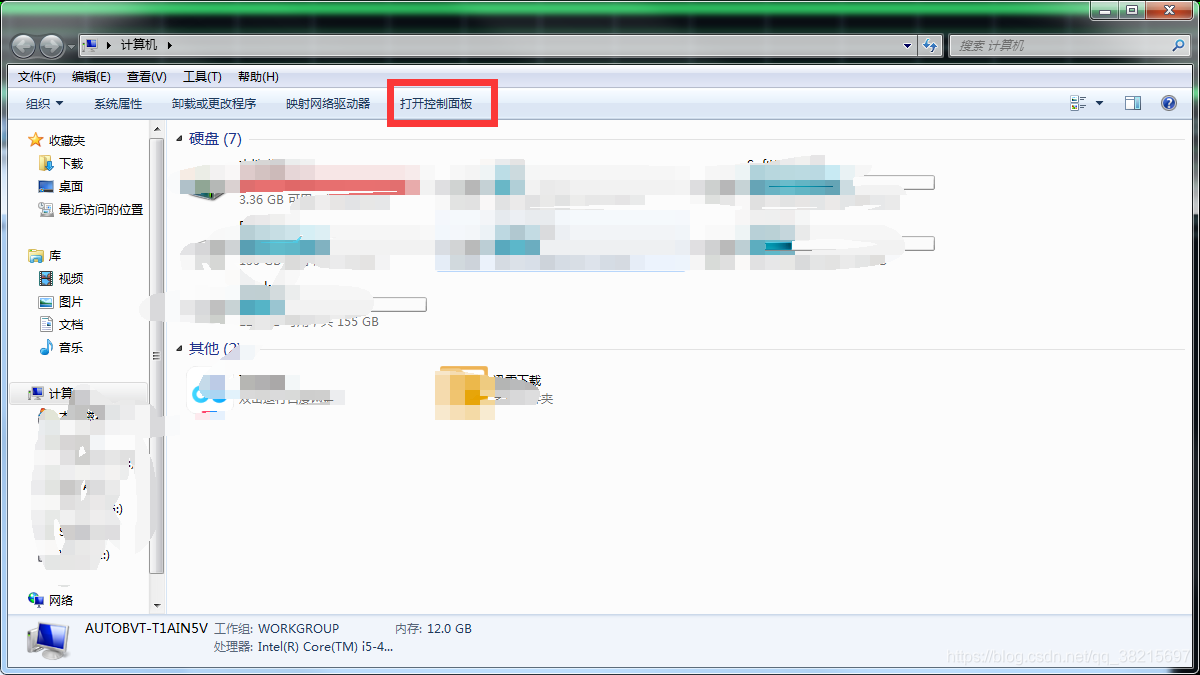Click the navigation pane scroll down arrow
This screenshot has width=1200, height=675.
tap(156, 605)
